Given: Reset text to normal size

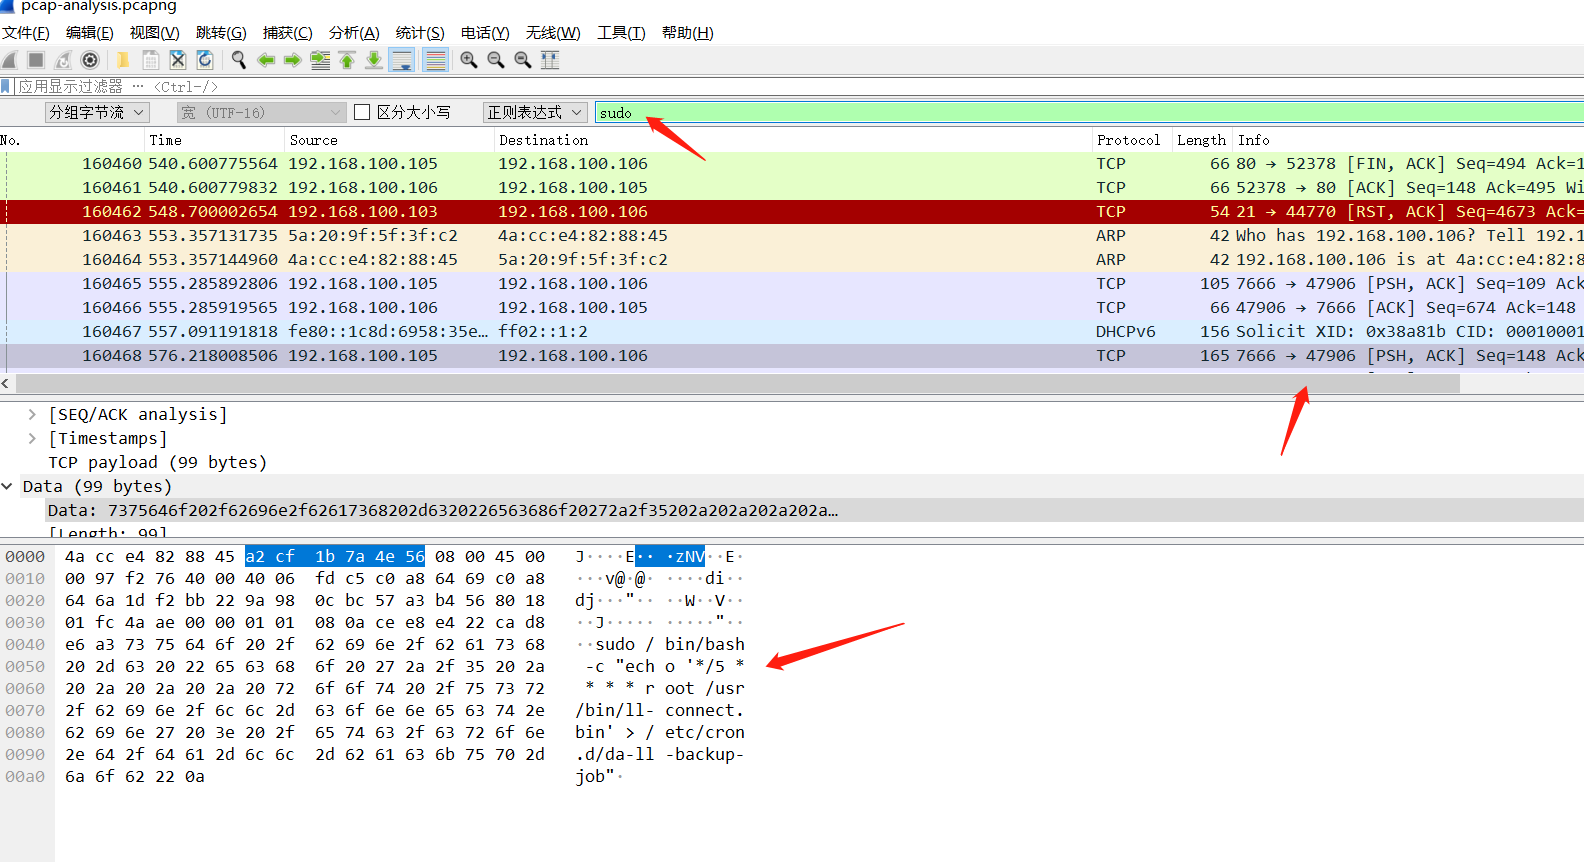Looking at the screenshot, I should 522,60.
